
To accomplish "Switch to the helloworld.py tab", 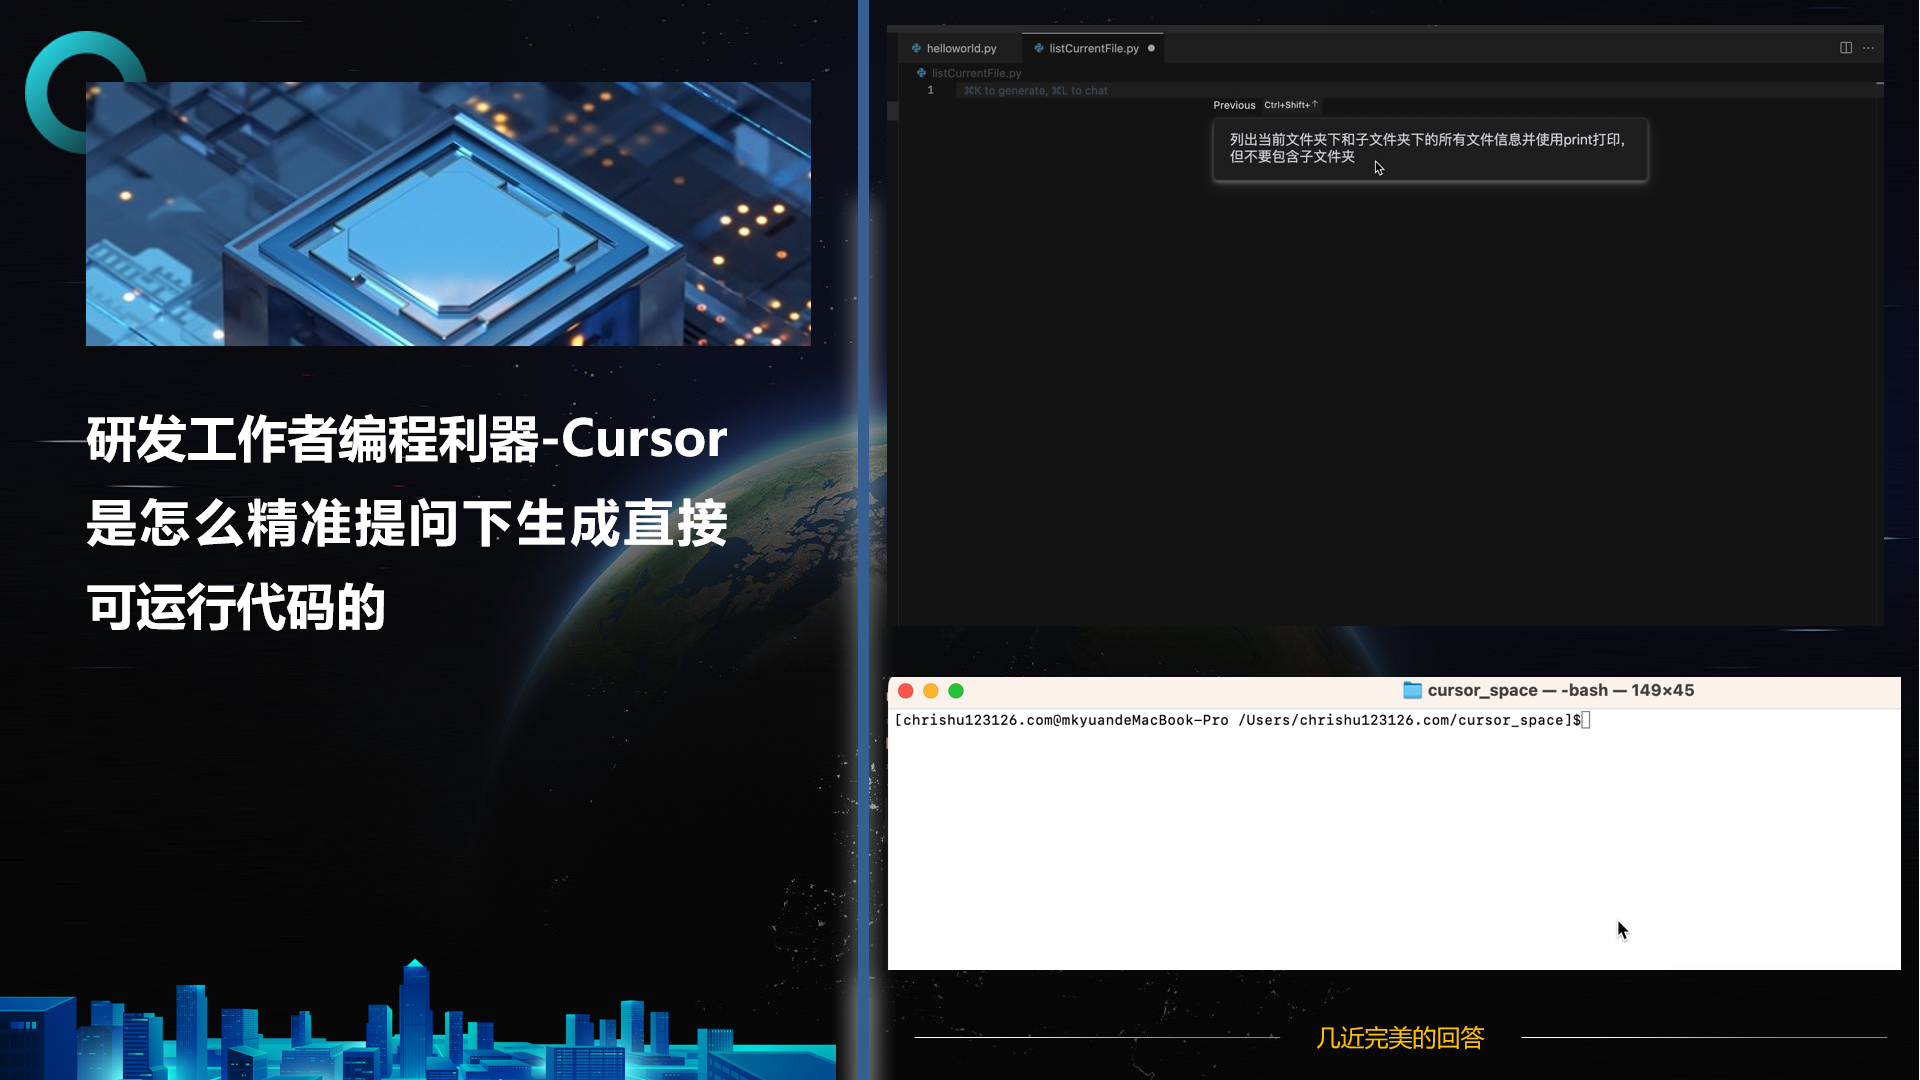I will pyautogui.click(x=961, y=48).
